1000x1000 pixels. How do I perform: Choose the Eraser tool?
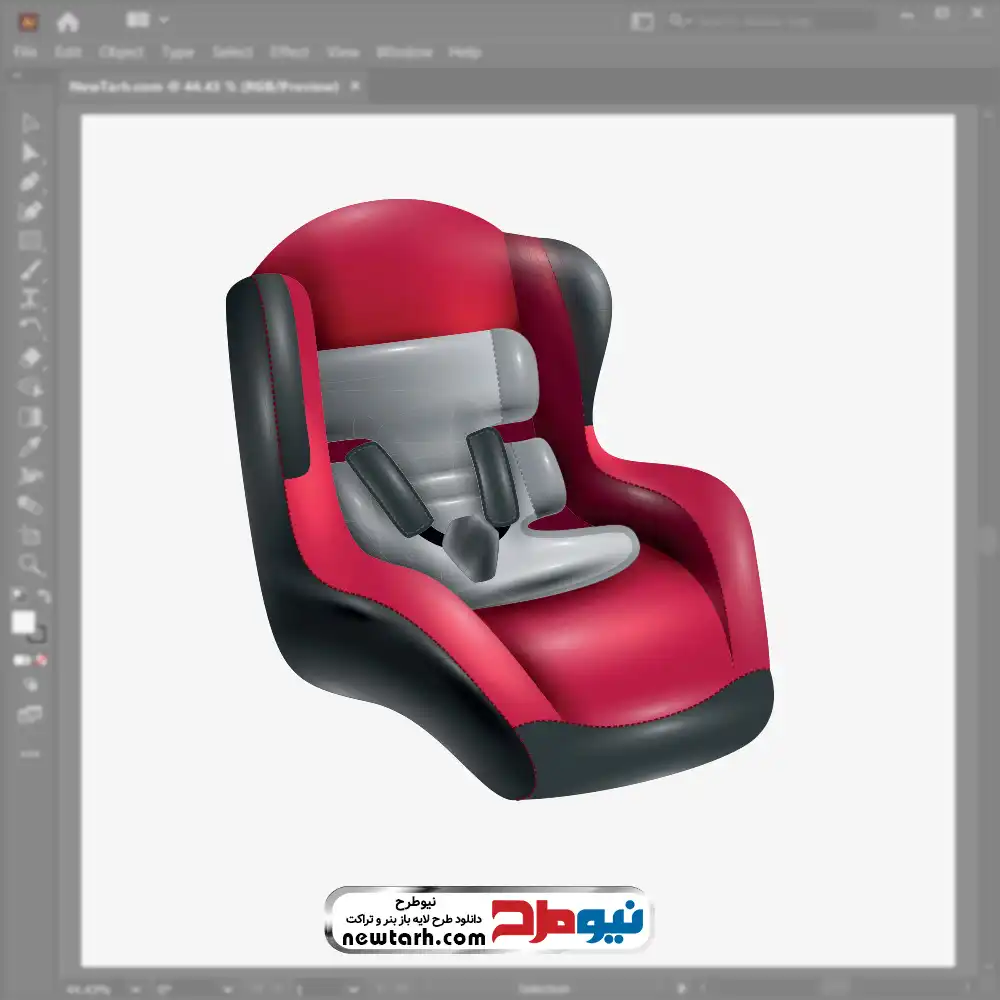pos(30,358)
